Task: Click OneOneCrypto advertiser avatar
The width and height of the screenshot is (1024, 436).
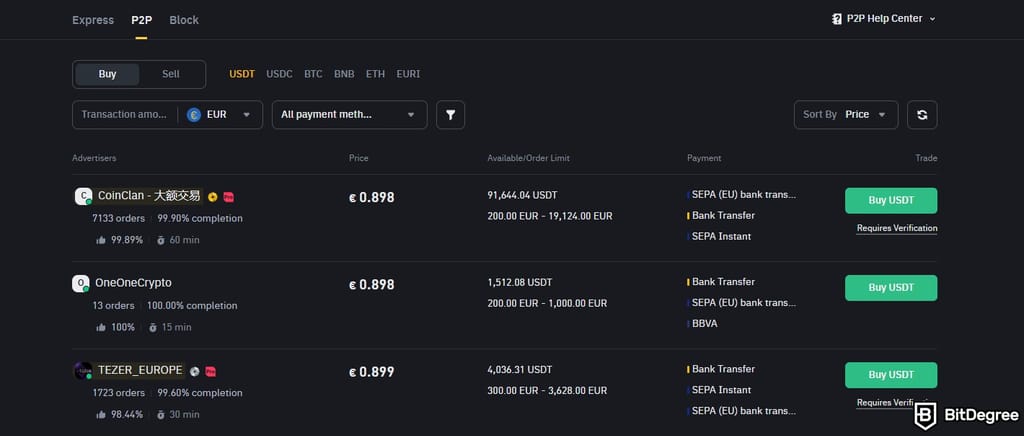Action: [81, 283]
